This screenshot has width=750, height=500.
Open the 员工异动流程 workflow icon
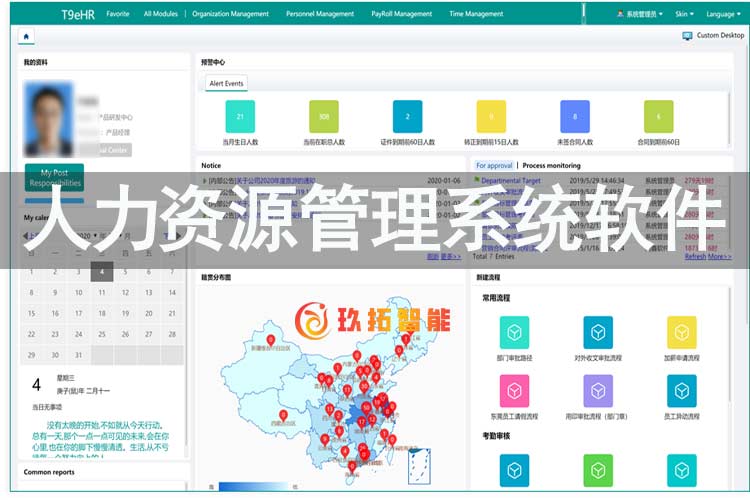click(x=681, y=390)
